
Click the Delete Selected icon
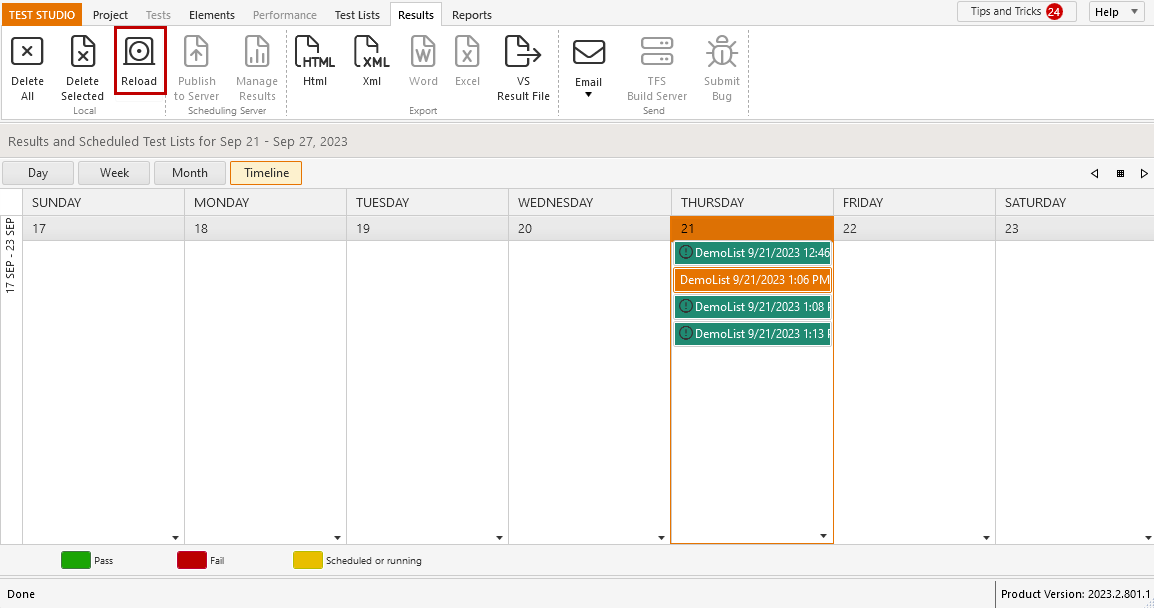pyautogui.click(x=82, y=52)
